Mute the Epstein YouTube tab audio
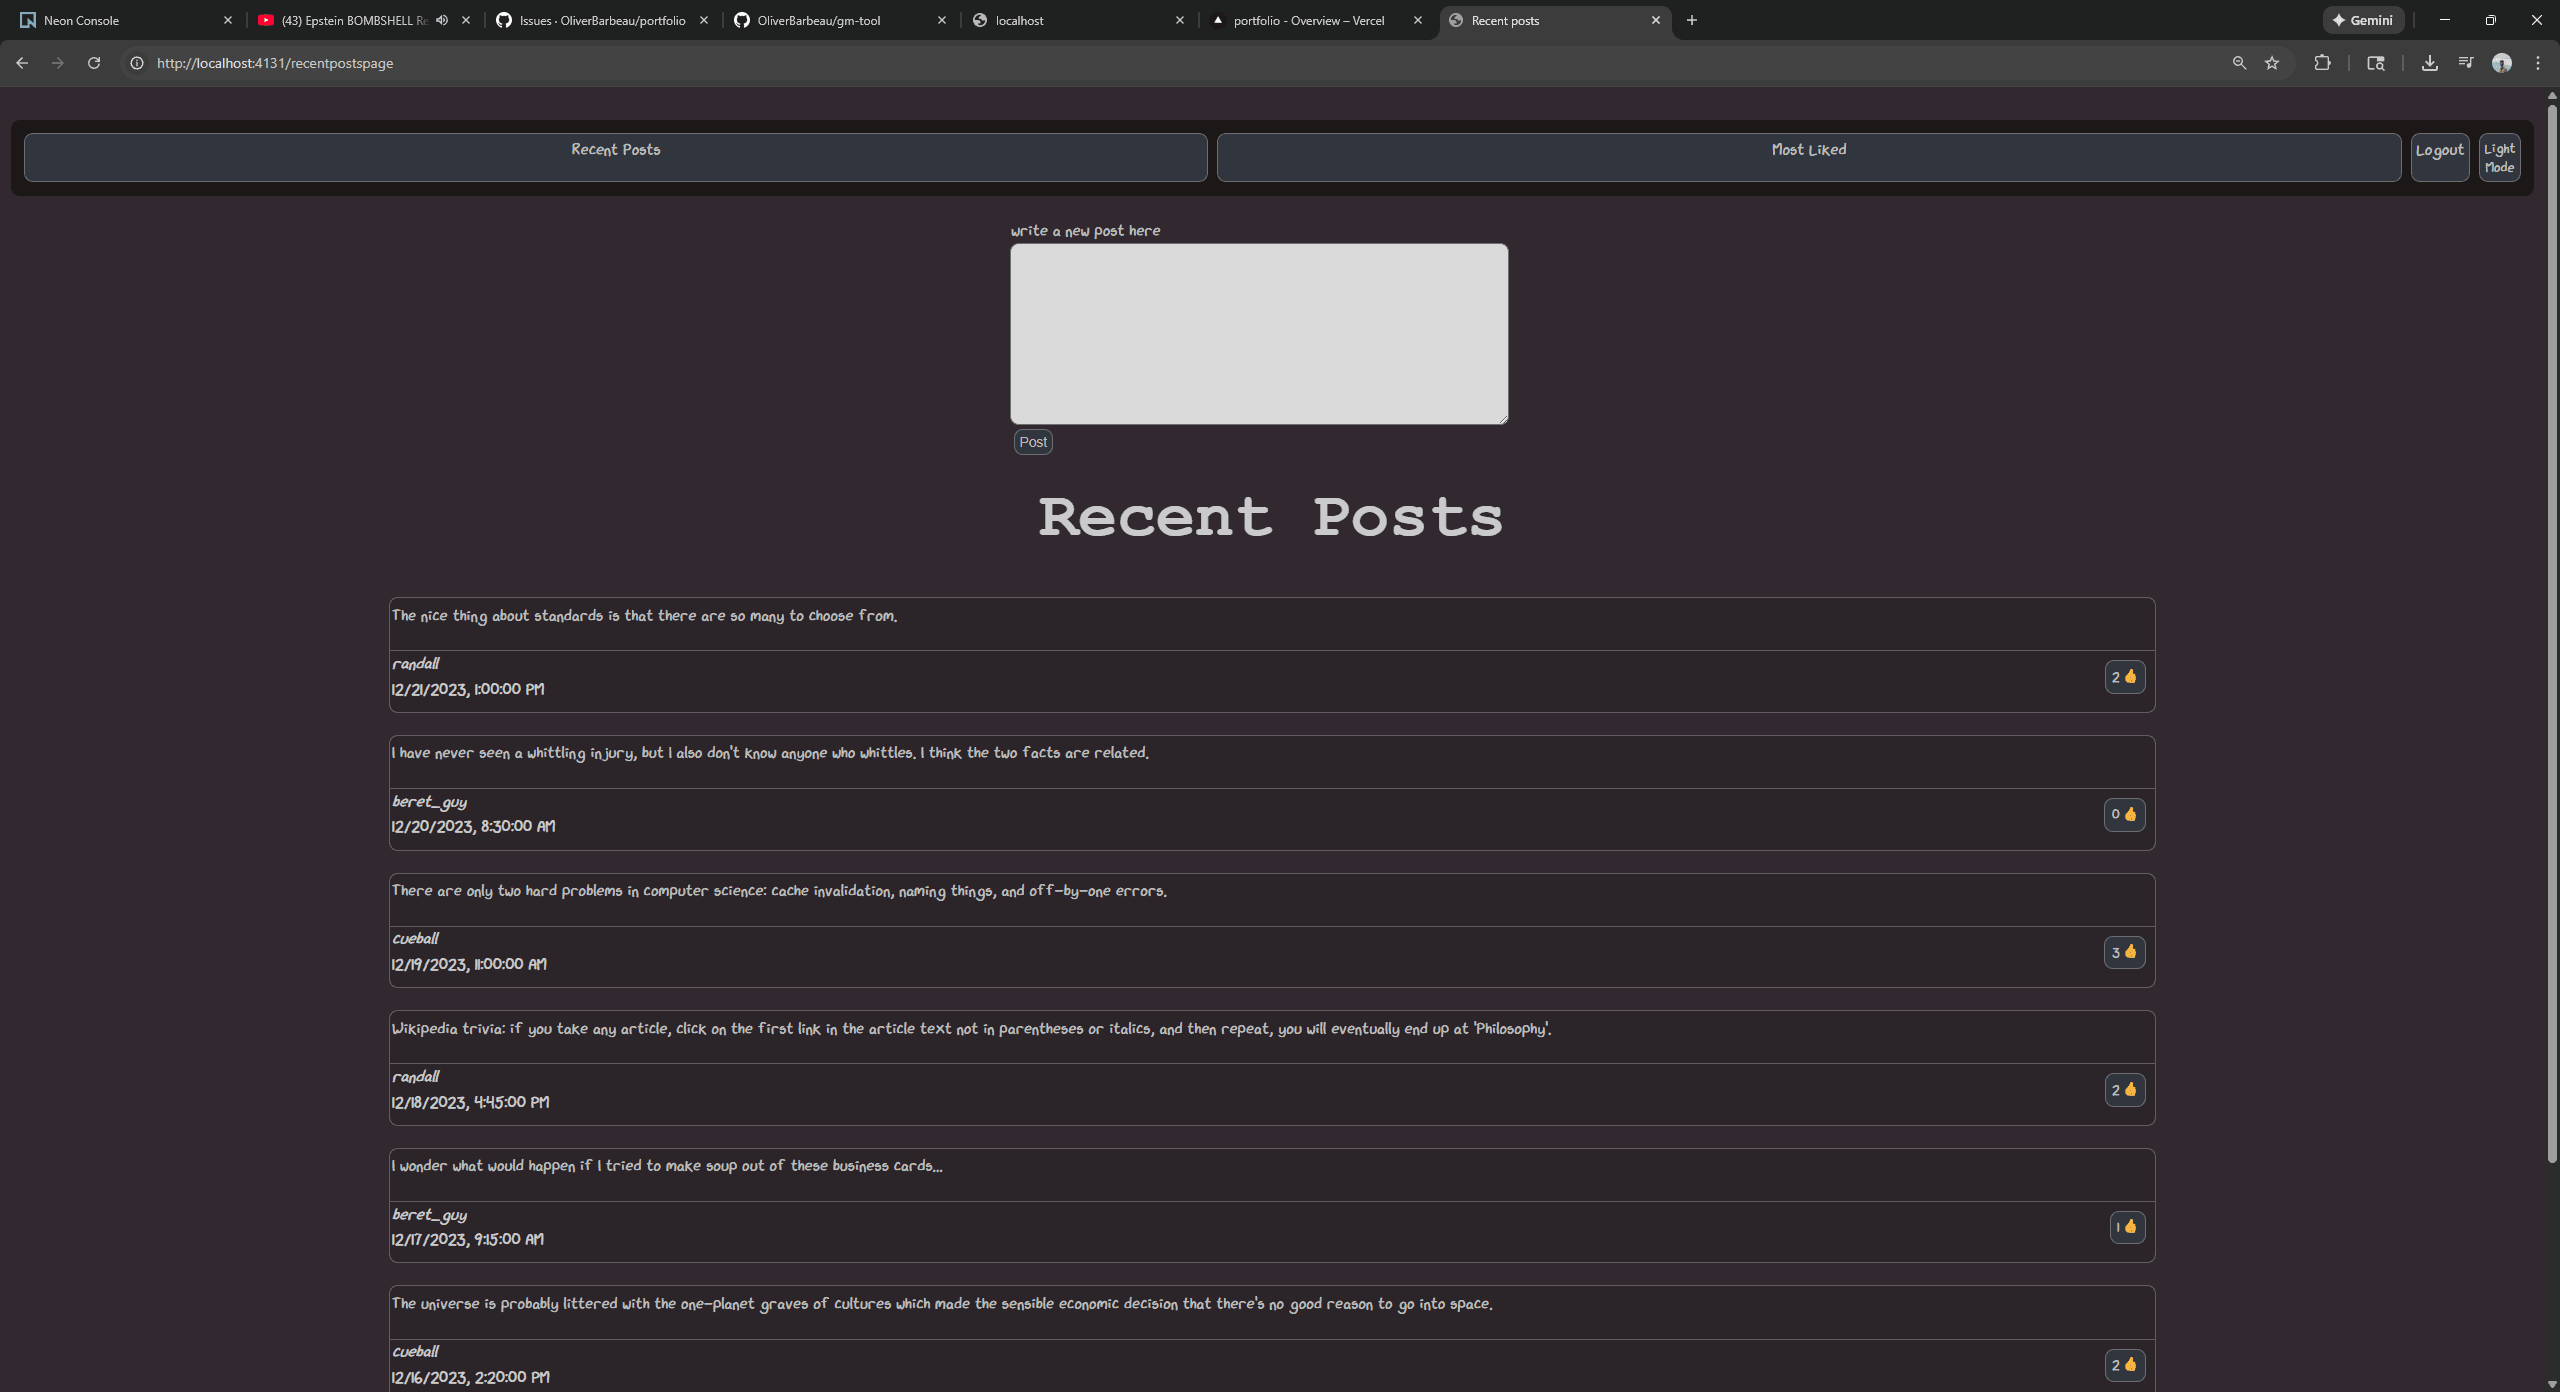The height and width of the screenshot is (1392, 2560). tap(442, 19)
